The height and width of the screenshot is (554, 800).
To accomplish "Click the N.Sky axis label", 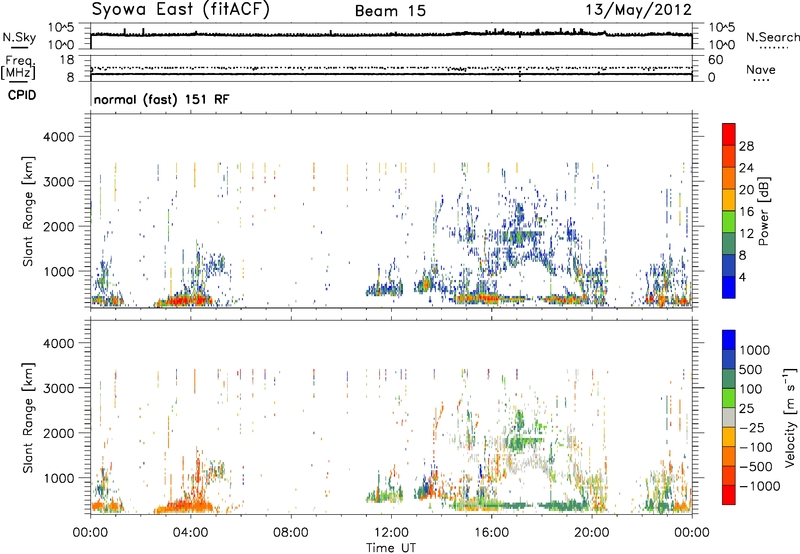I will pos(19,37).
